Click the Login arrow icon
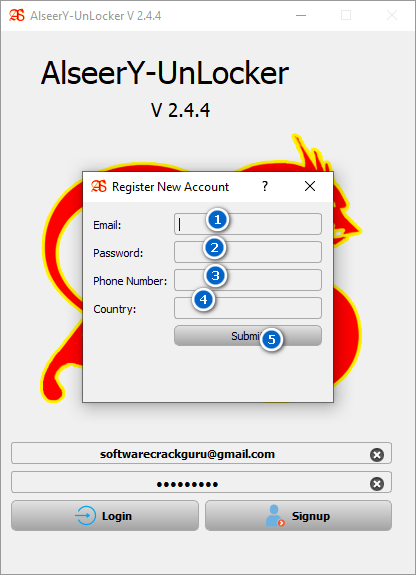 [x=85, y=516]
